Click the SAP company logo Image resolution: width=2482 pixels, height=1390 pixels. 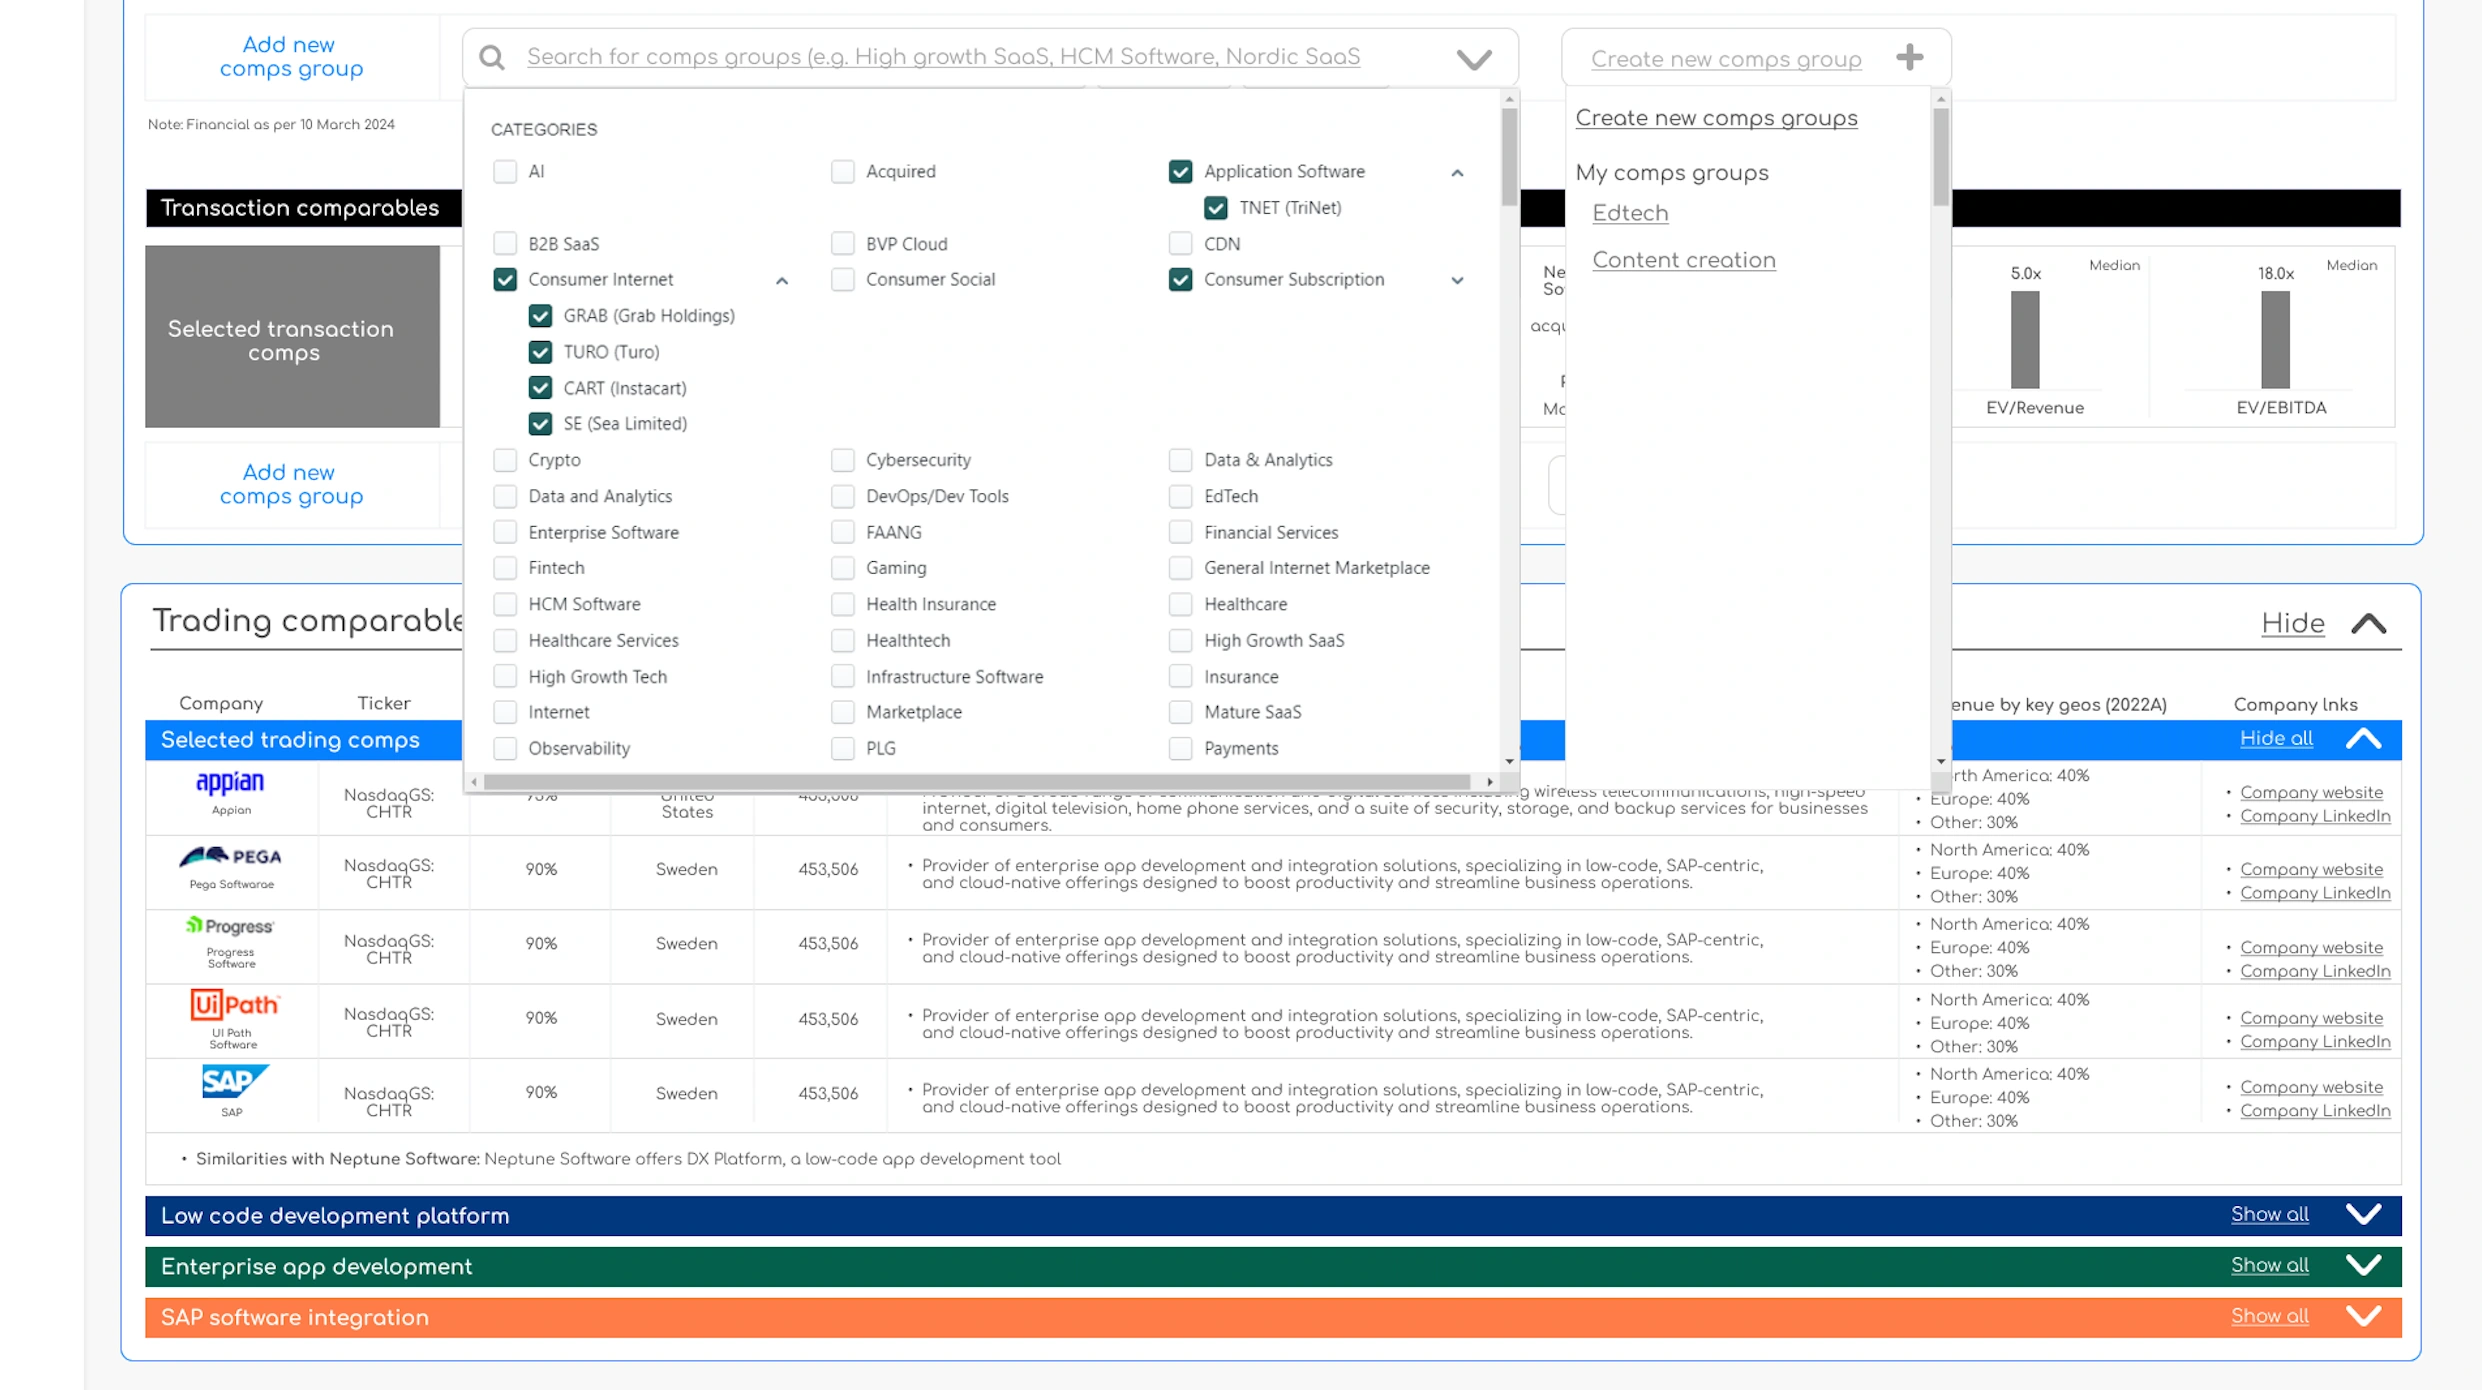[234, 1081]
